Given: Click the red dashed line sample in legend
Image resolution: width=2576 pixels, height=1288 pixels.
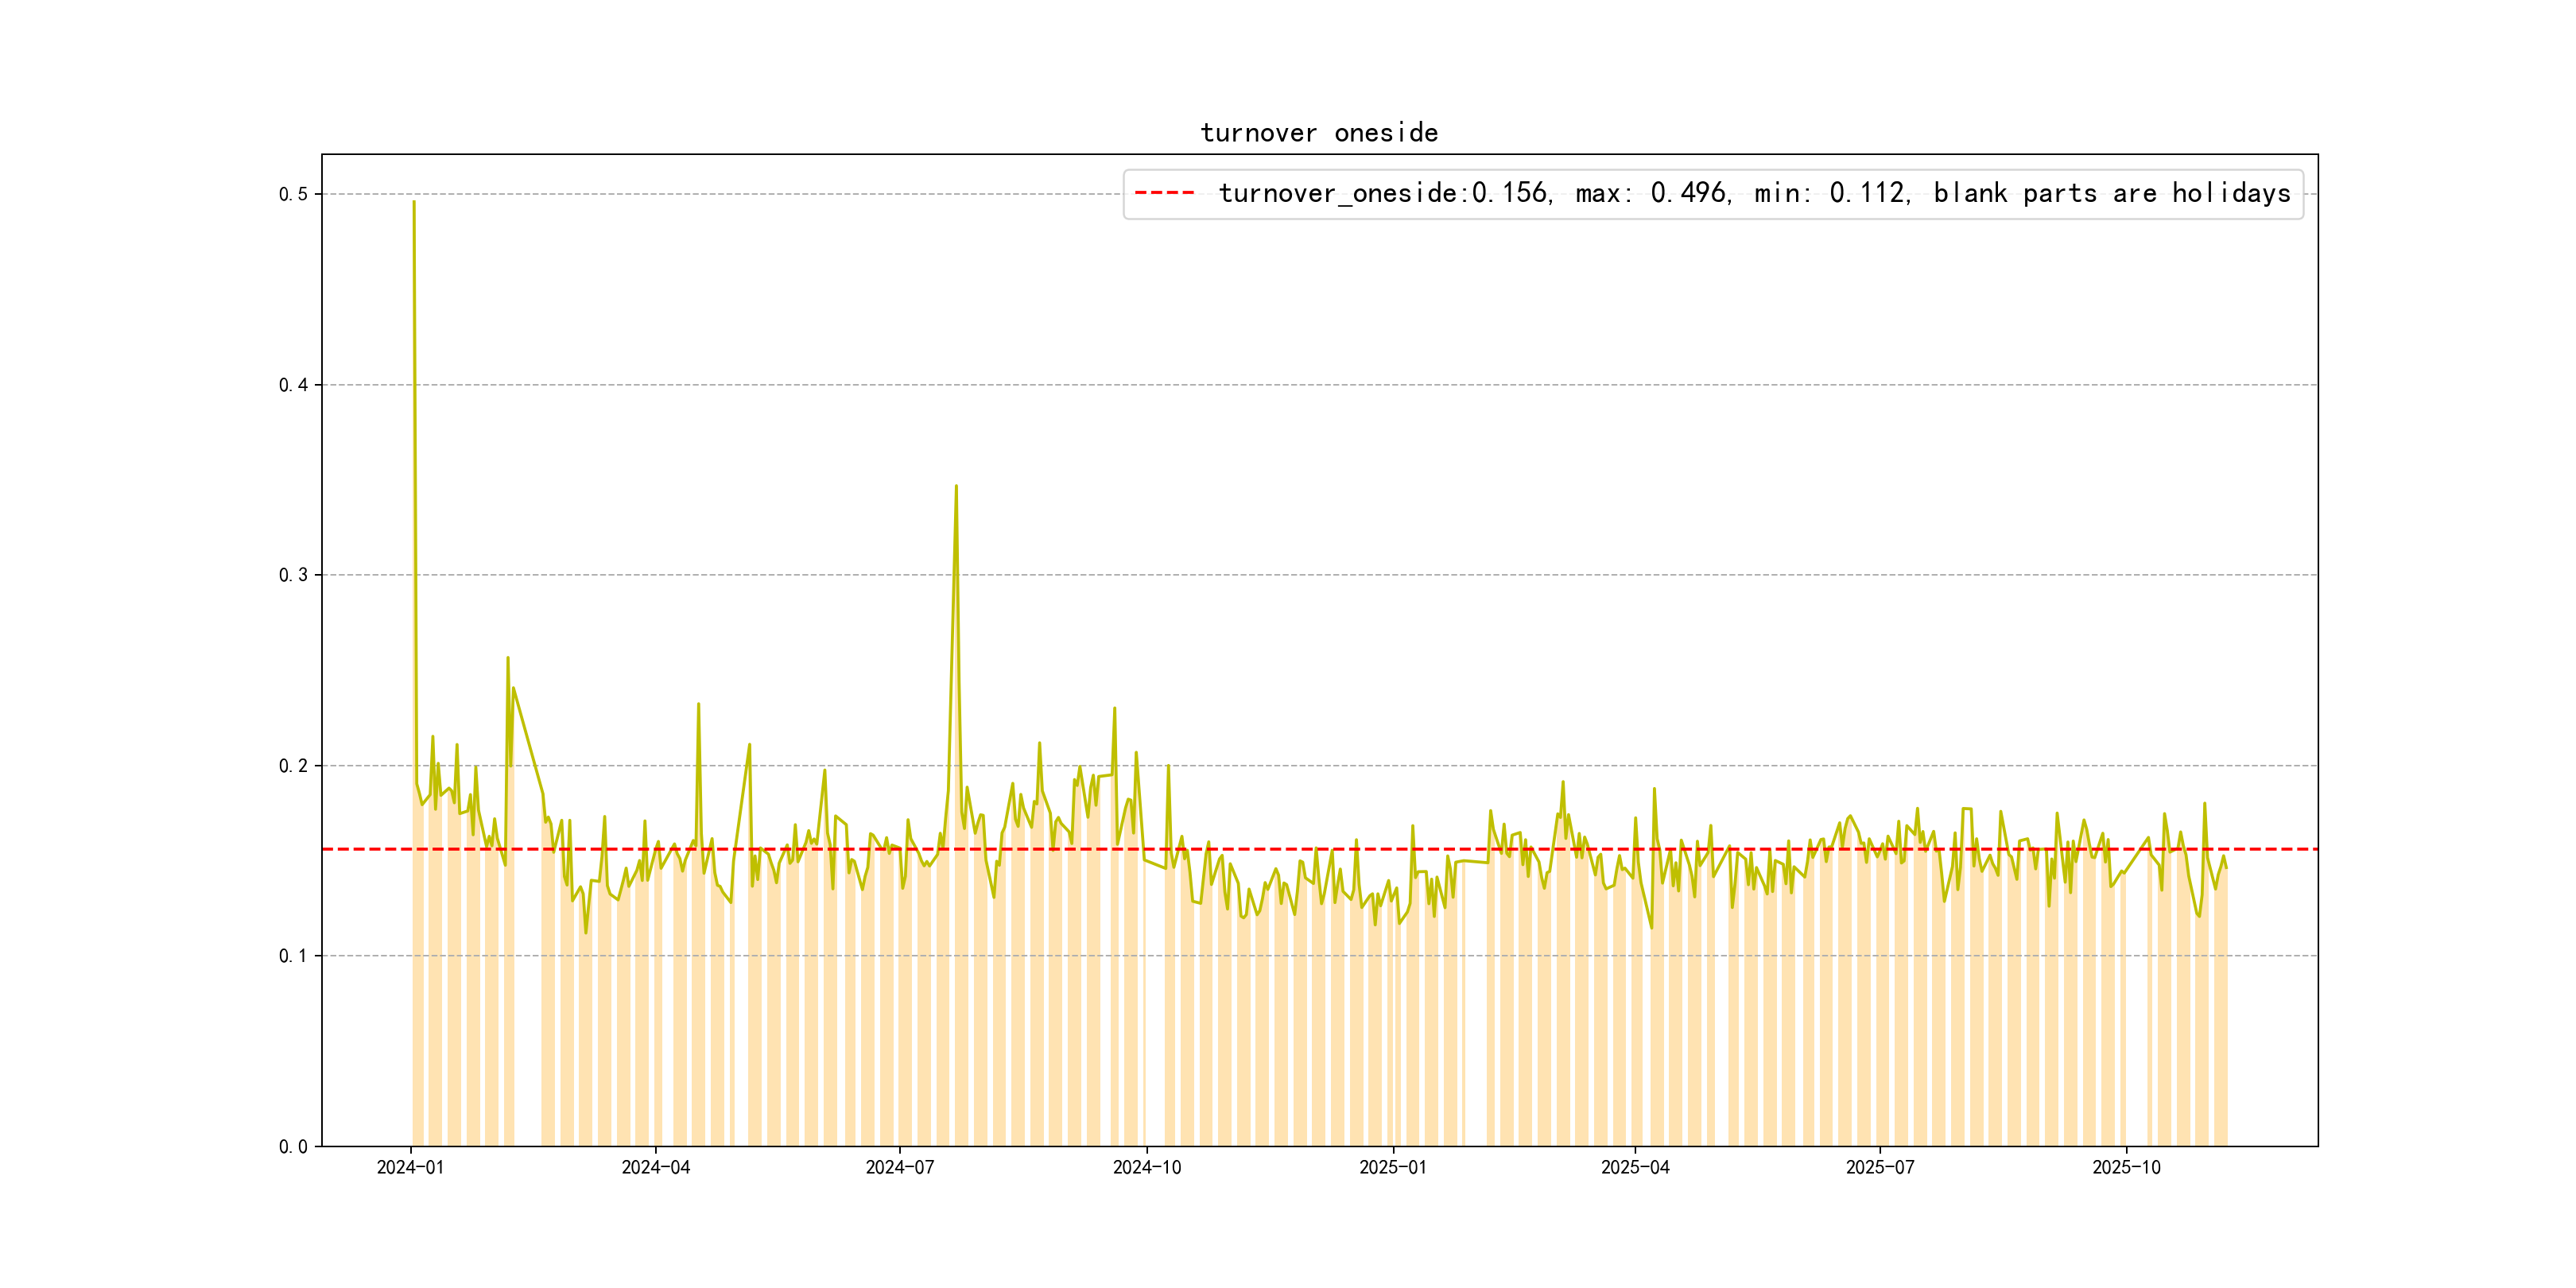Looking at the screenshot, I should click(x=1164, y=193).
